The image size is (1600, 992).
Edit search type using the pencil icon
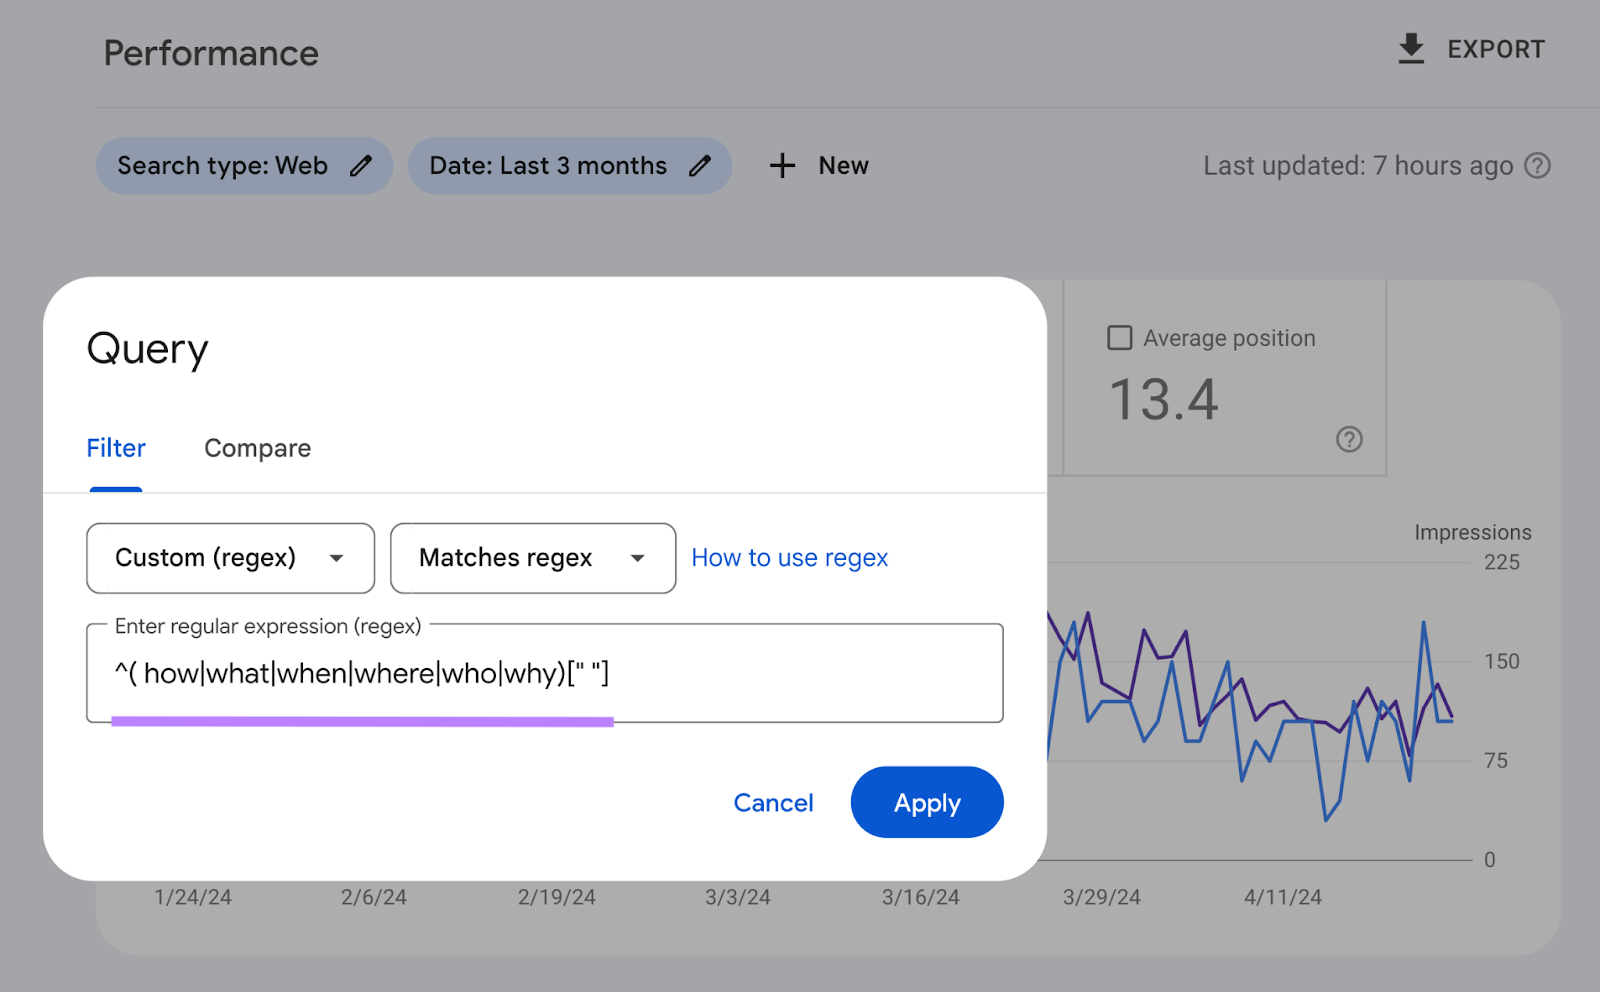tap(361, 165)
